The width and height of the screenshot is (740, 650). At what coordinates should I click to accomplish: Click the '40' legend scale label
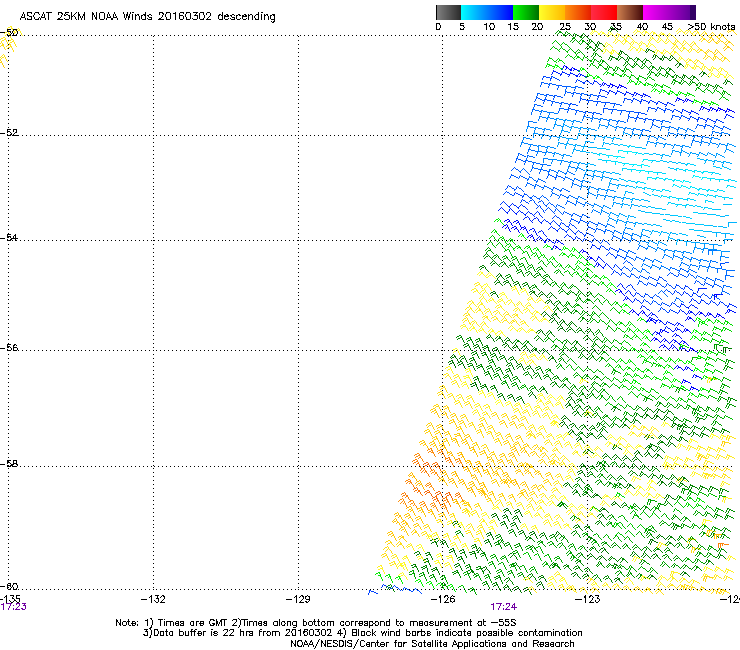point(642,27)
